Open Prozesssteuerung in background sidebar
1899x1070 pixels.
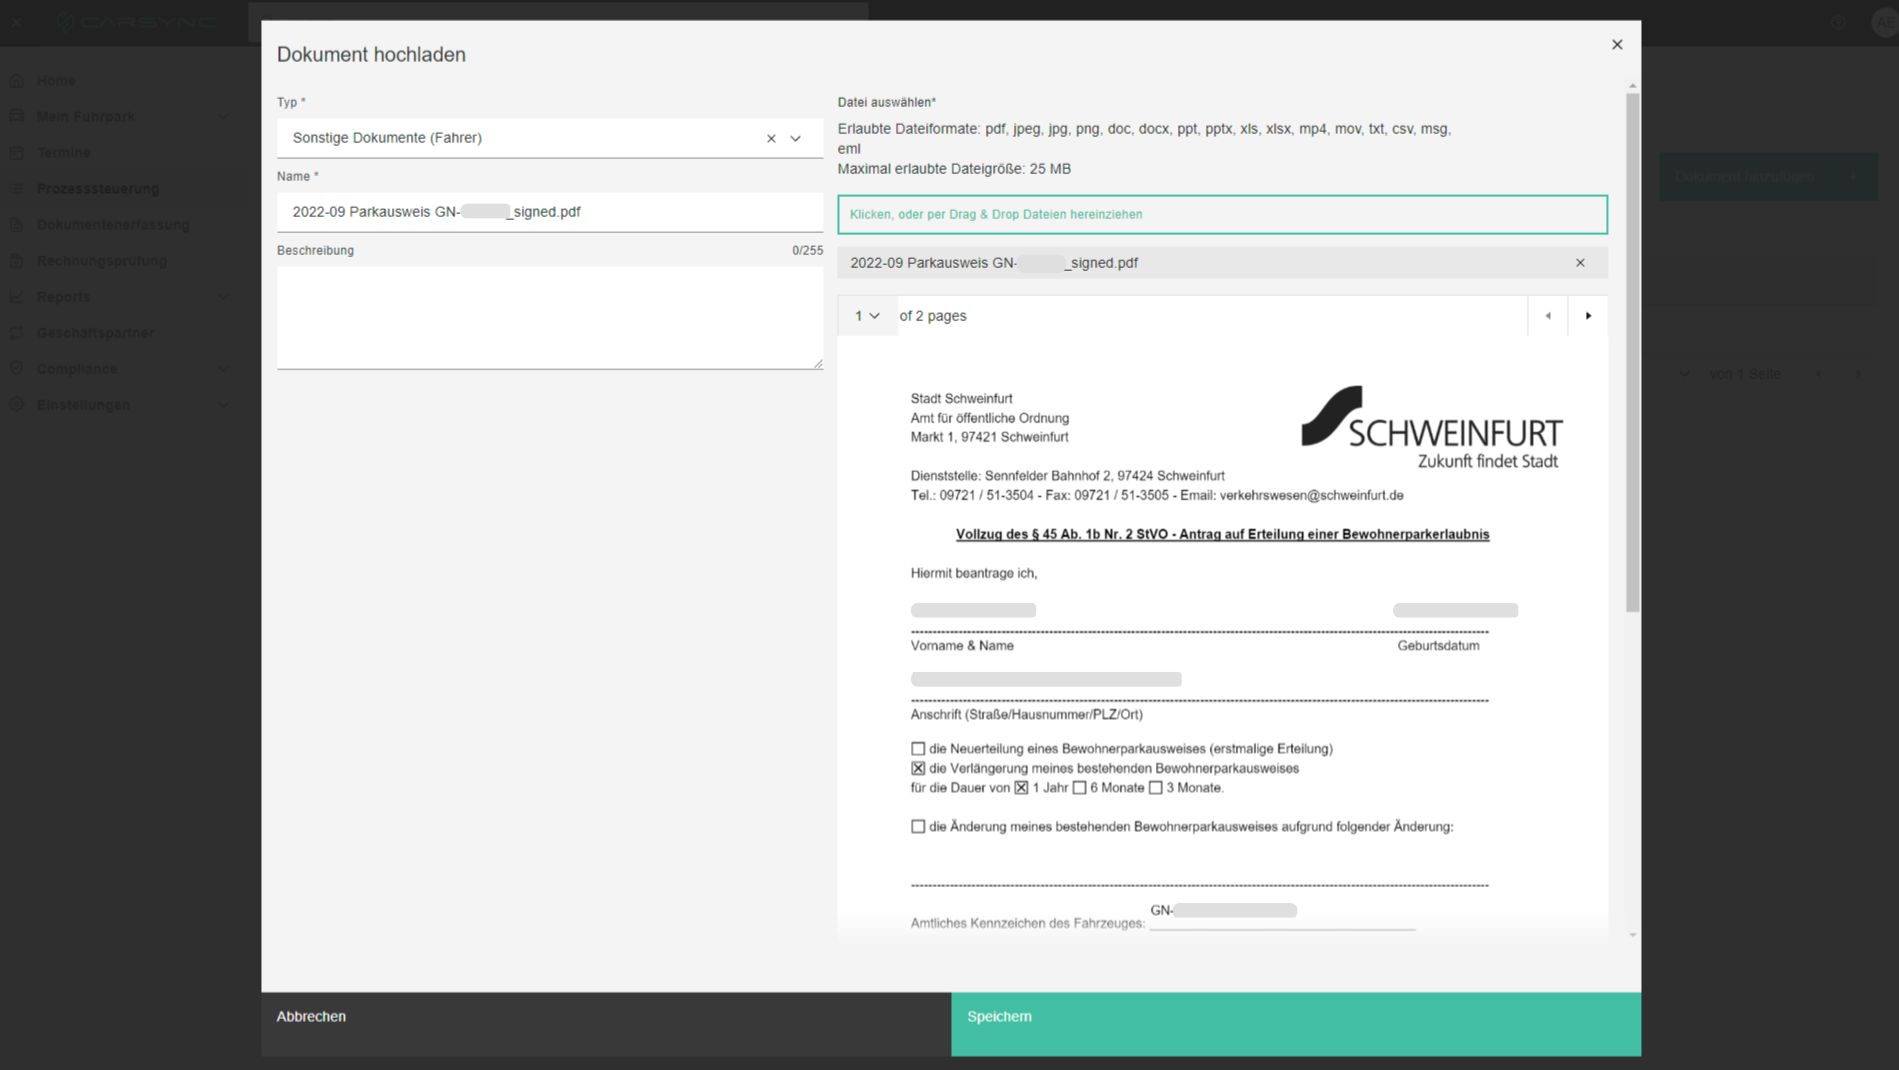98,188
